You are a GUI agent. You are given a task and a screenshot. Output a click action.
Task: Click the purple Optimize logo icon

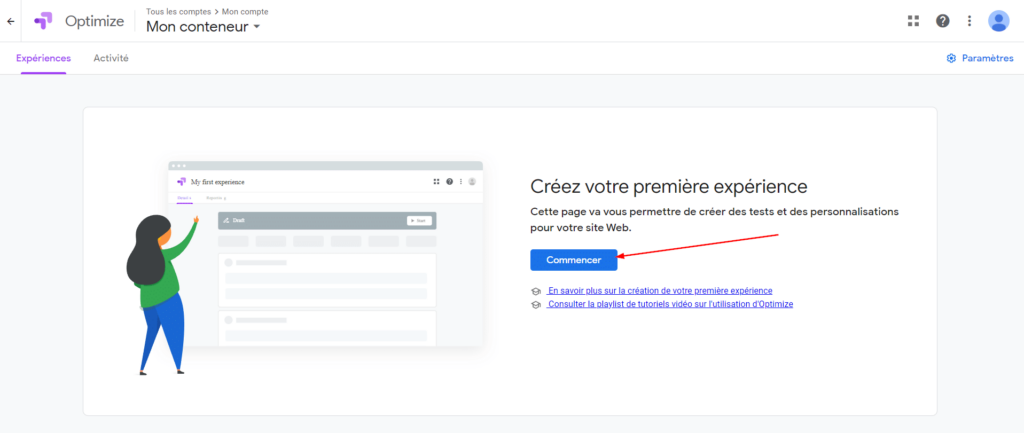43,21
